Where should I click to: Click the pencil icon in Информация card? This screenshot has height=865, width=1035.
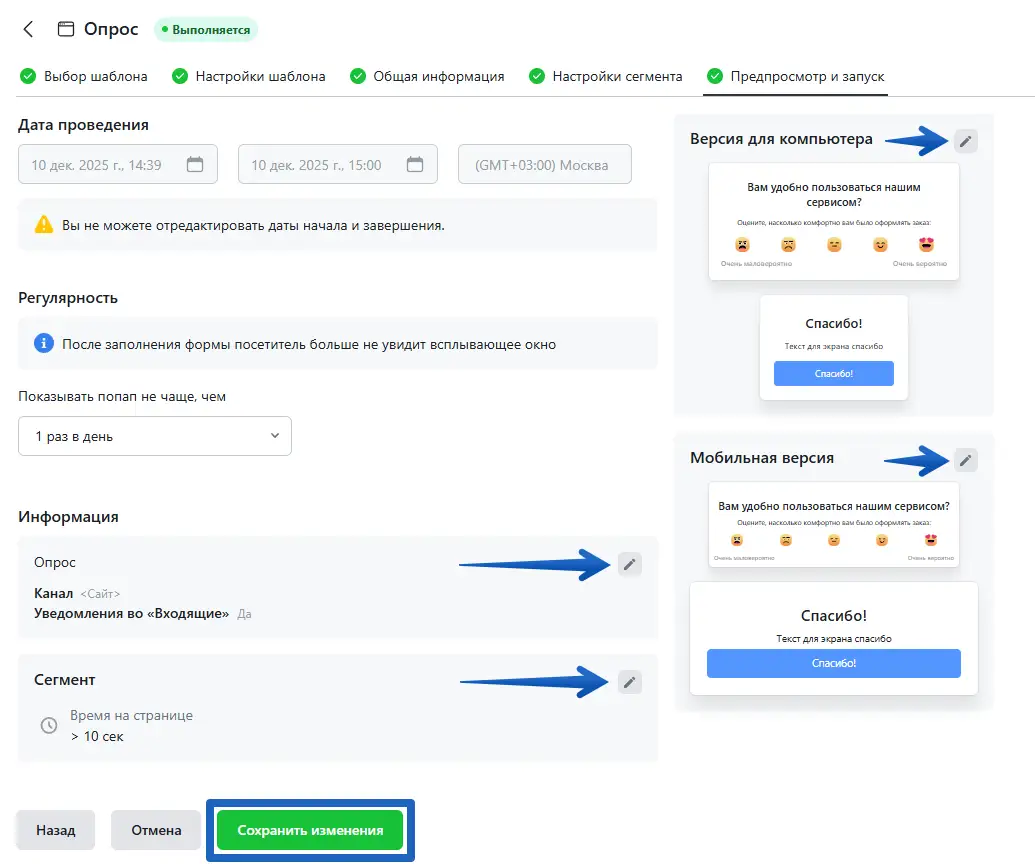point(629,565)
